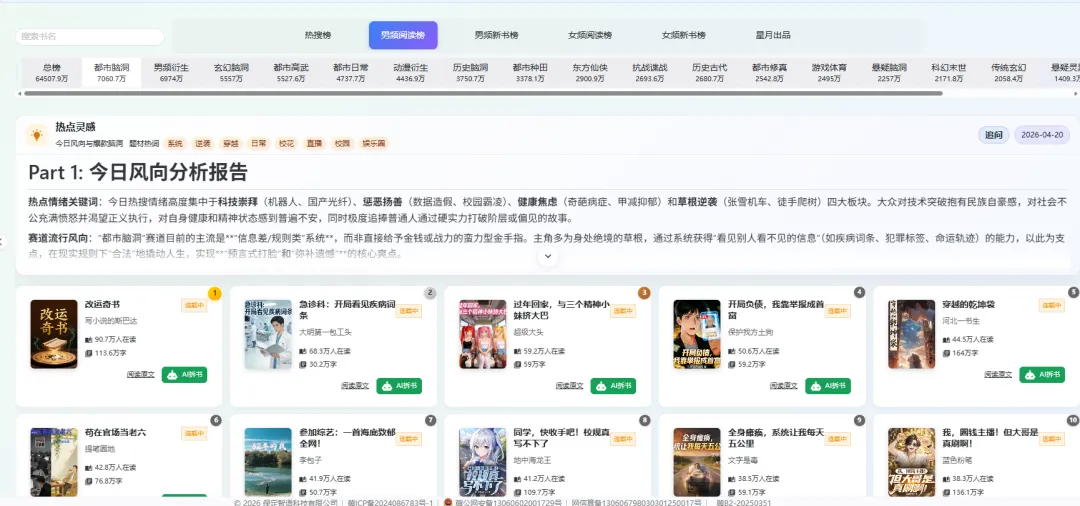Image resolution: width=1080 pixels, height=506 pixels.
Task: Click the 追问 button
Action: pyautogui.click(x=993, y=135)
